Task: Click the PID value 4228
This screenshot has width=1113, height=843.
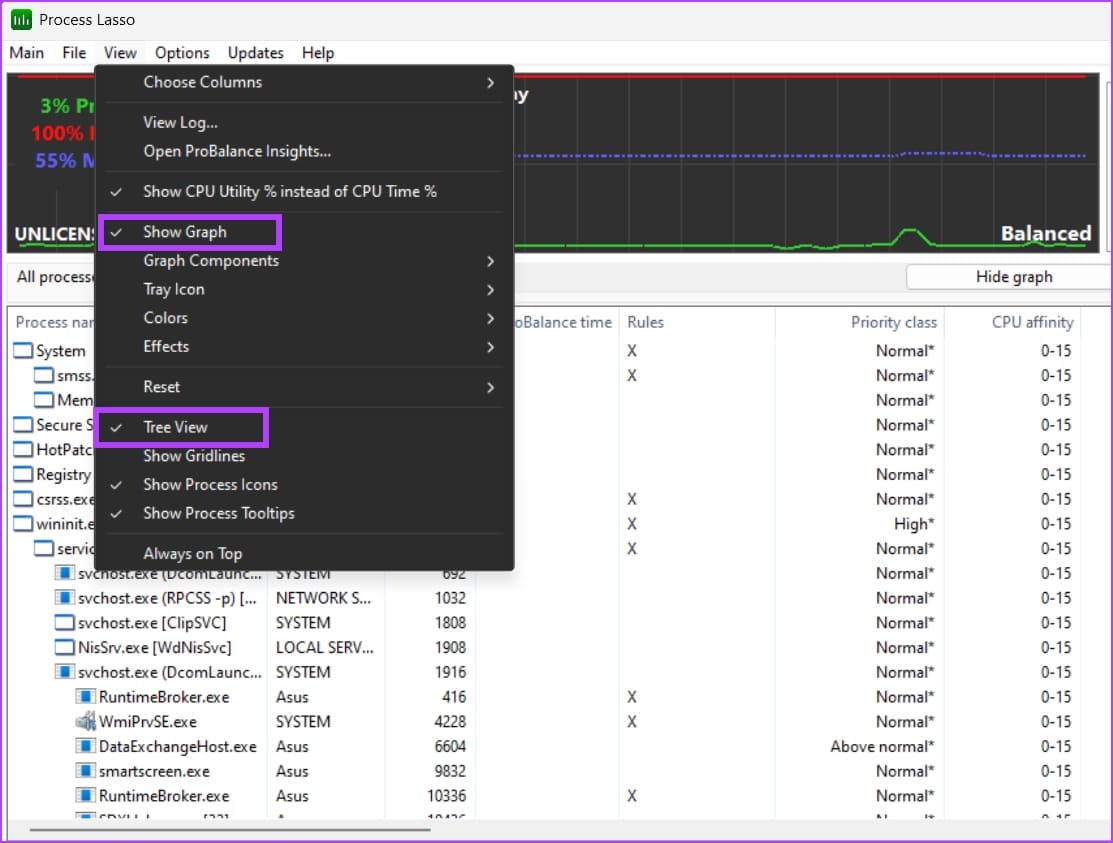Action: click(450, 722)
